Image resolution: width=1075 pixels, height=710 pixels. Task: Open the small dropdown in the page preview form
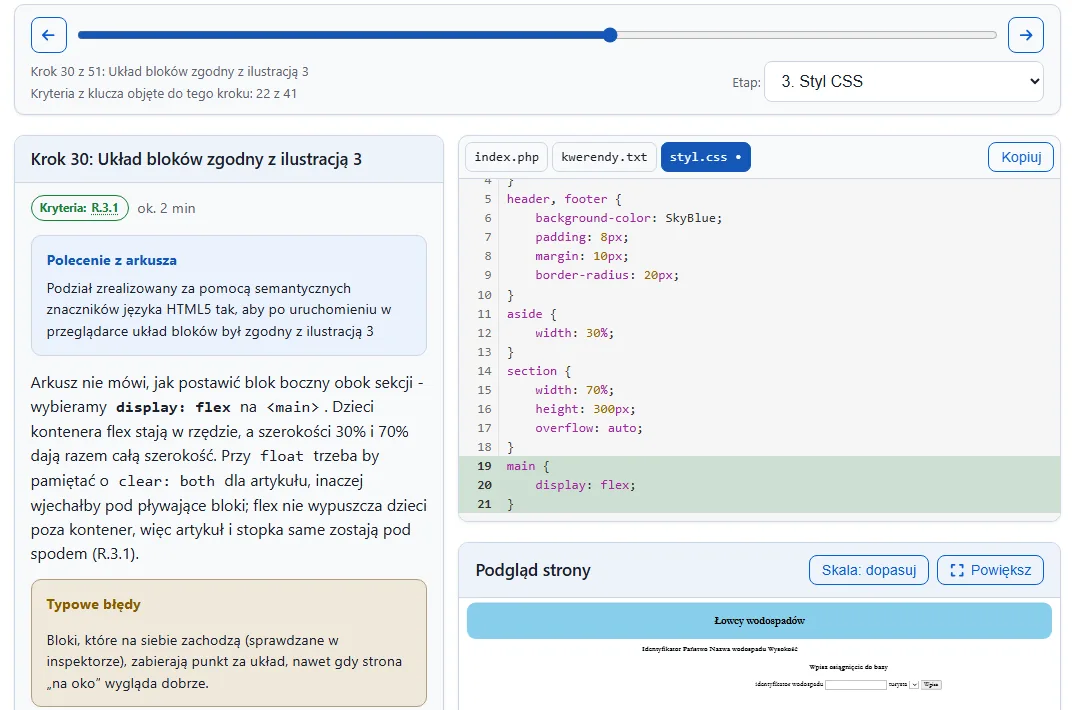pos(914,685)
